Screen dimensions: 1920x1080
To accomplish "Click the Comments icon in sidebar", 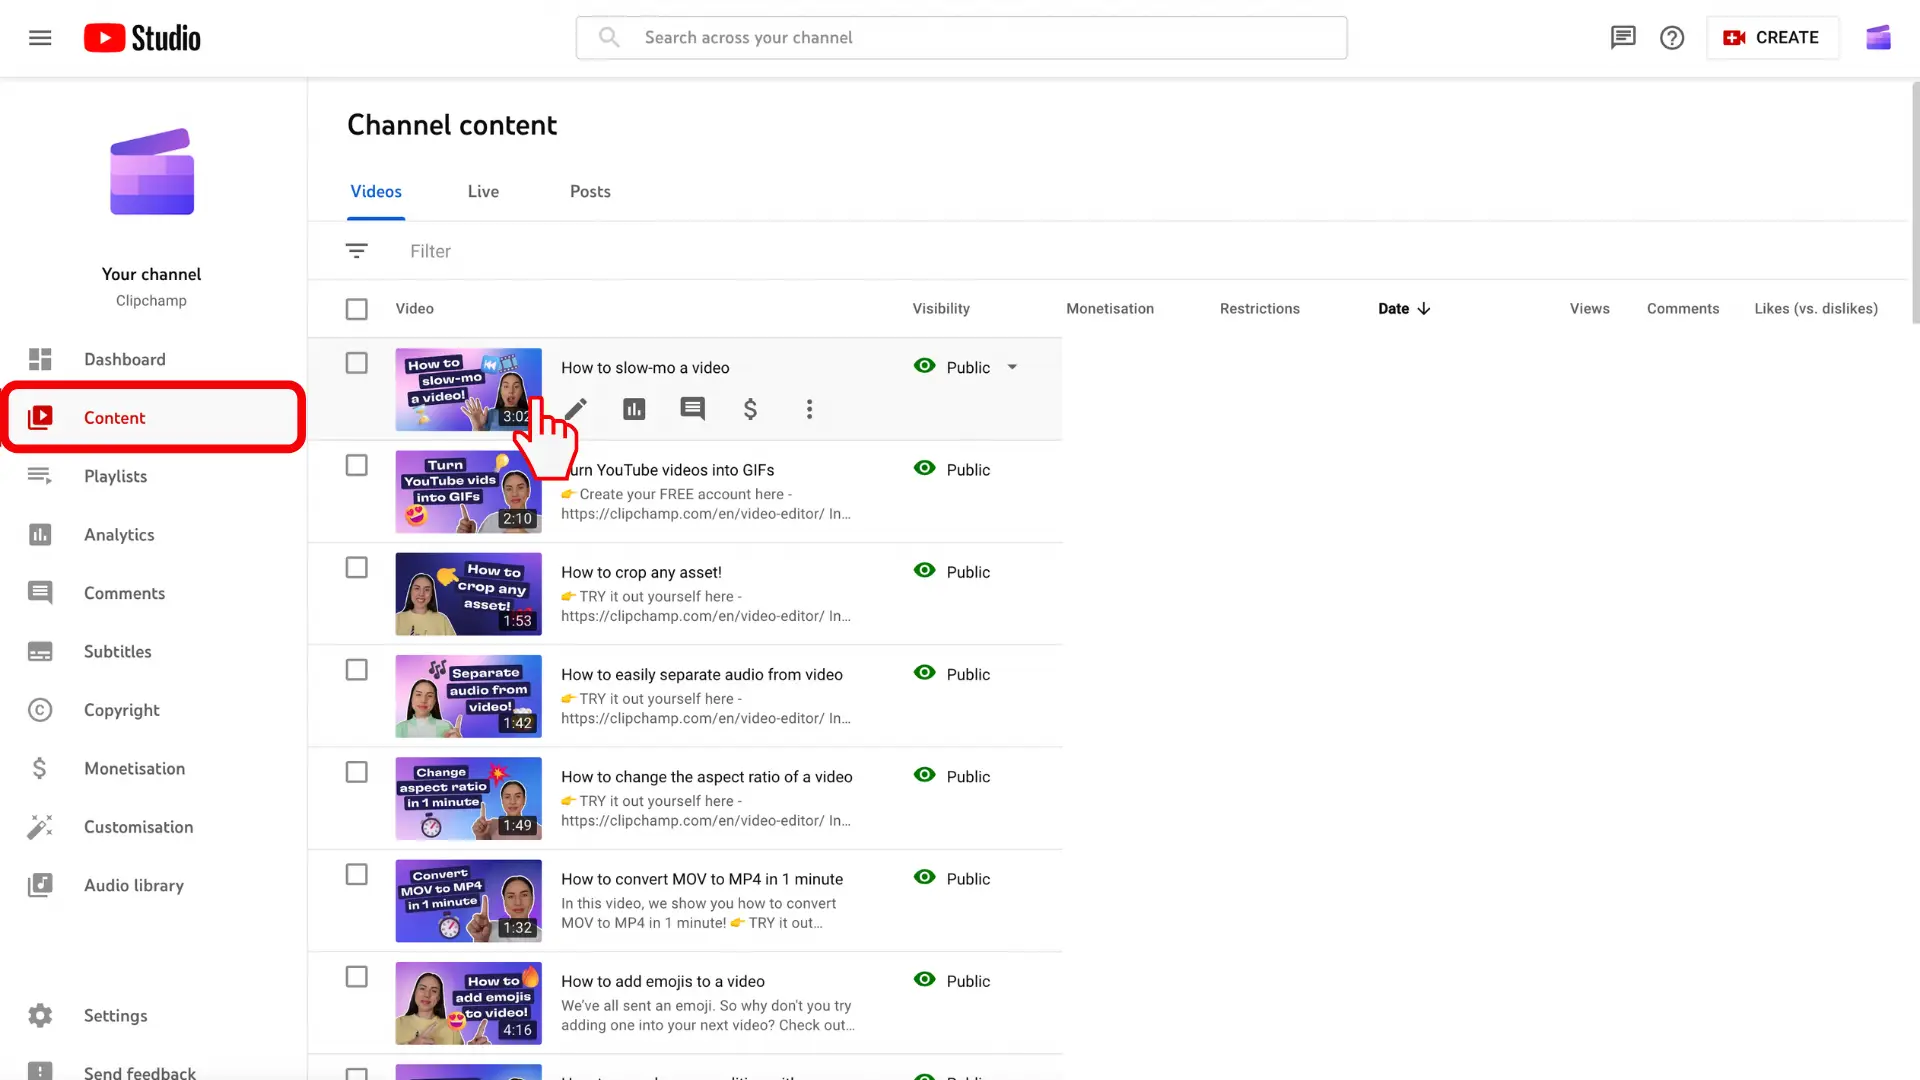I will point(40,592).
